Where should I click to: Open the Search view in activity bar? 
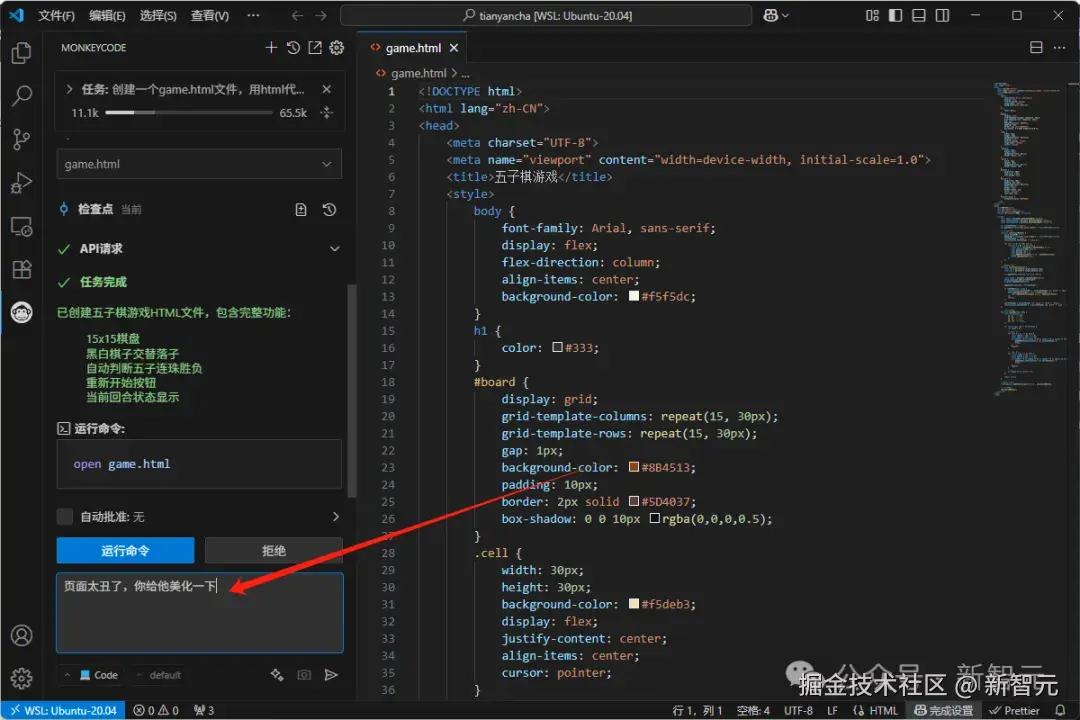(21, 96)
